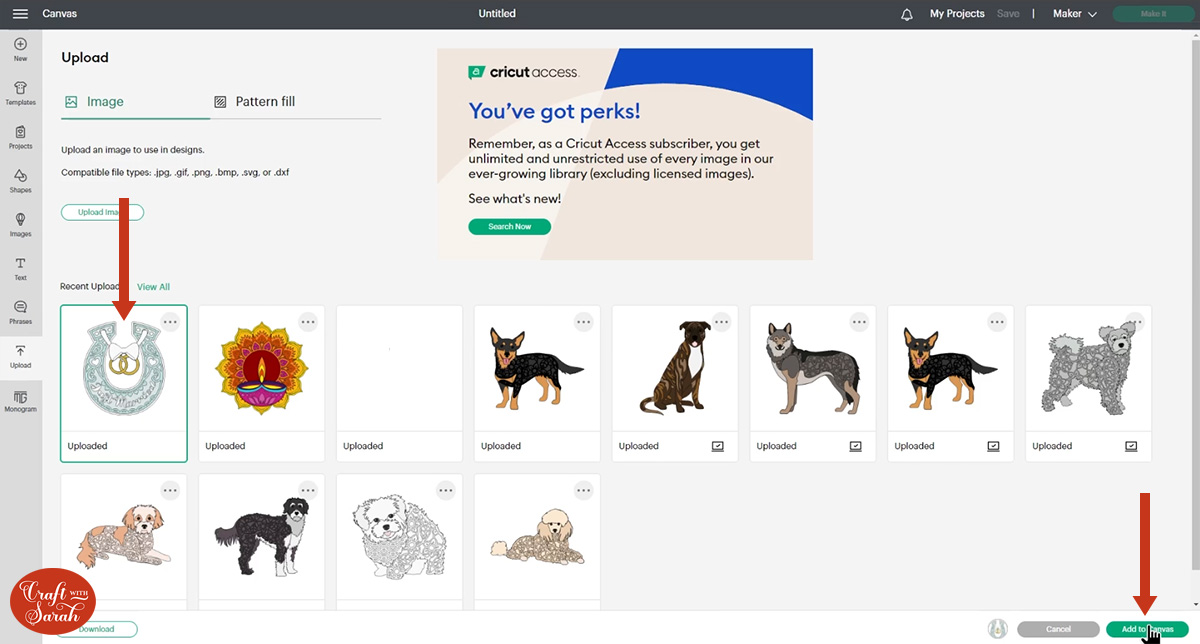The width and height of the screenshot is (1200, 644).
Task: Open options menu on grey curly dog card
Action: tap(1136, 322)
